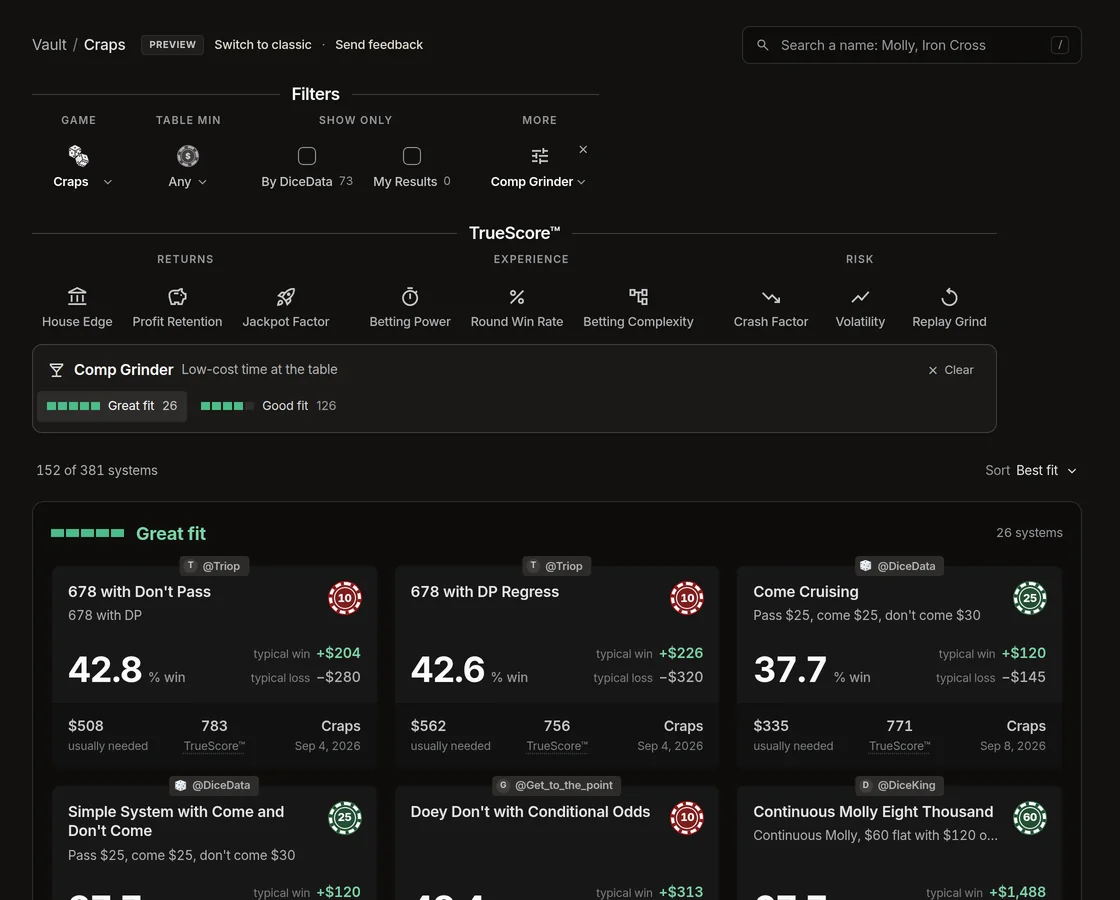Select the Jackpot Factor rocket icon
The height and width of the screenshot is (900, 1120).
click(286, 296)
